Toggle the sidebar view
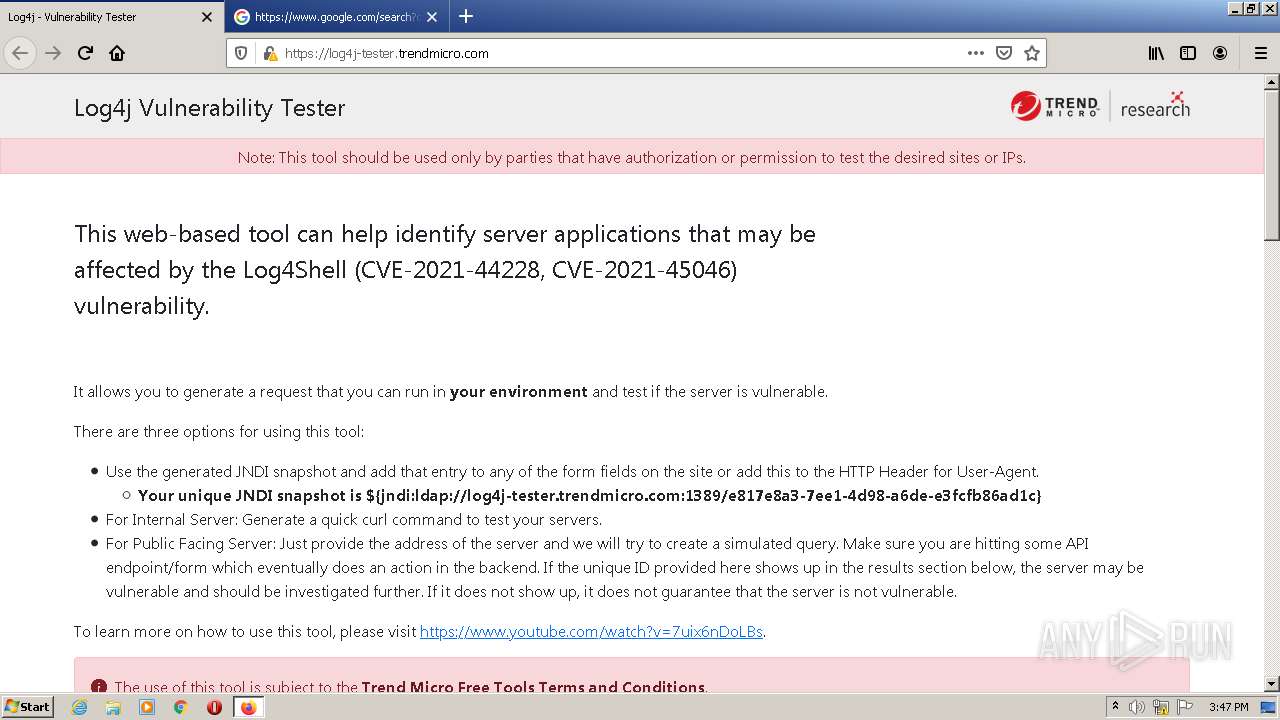This screenshot has width=1280, height=720. [1188, 53]
